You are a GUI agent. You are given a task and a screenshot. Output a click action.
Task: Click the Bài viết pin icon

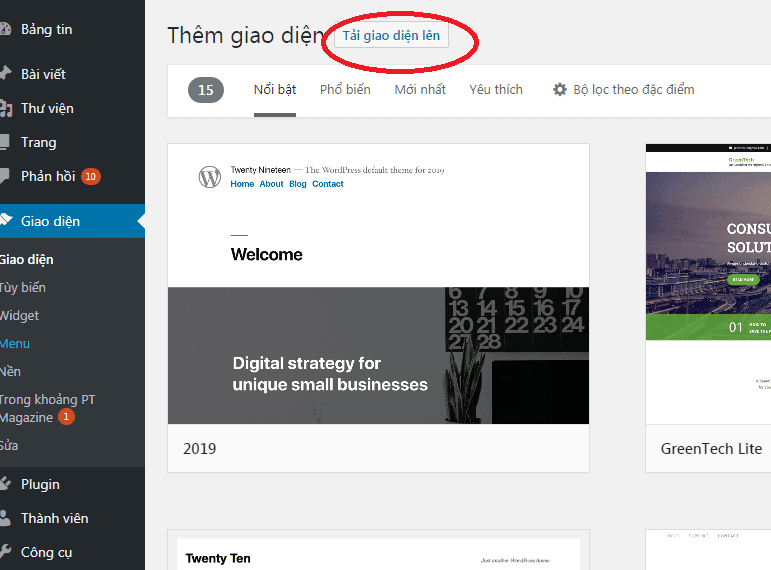5,74
